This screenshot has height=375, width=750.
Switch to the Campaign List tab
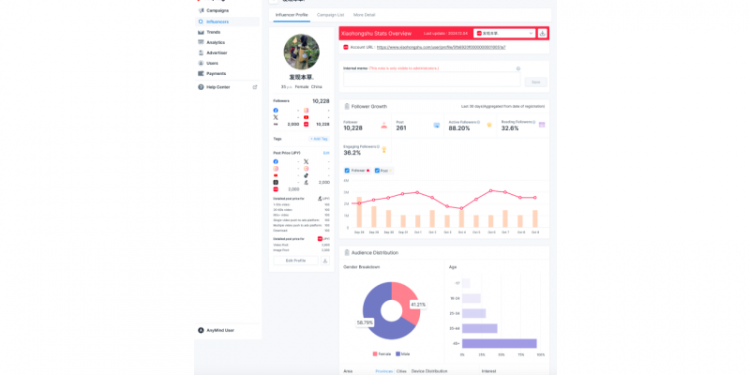coord(331,15)
